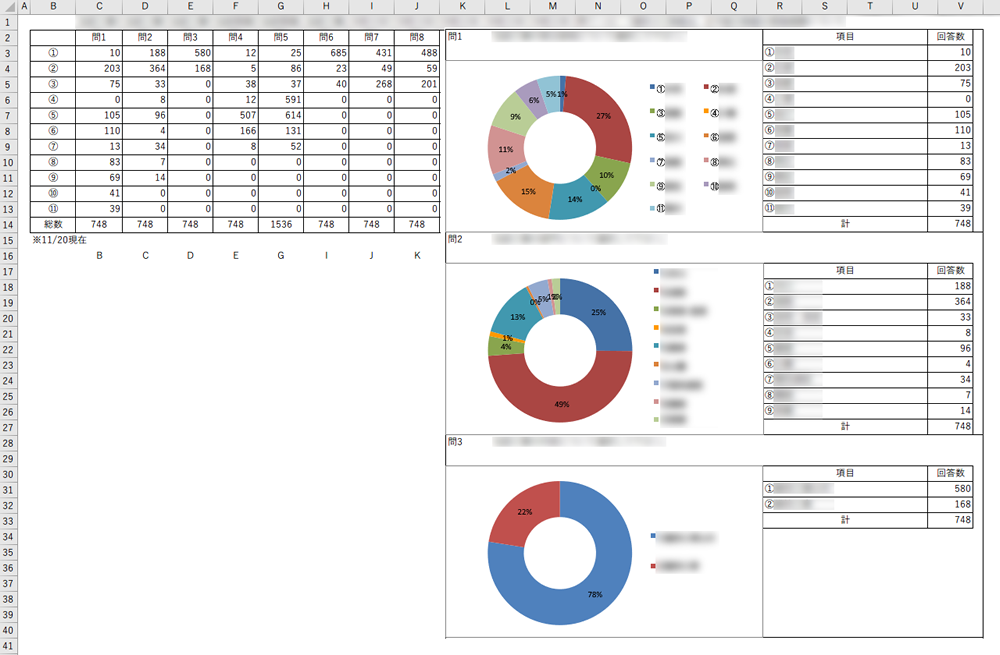This screenshot has width=1000, height=655.
Task: Select column V header
Action: click(959, 7)
